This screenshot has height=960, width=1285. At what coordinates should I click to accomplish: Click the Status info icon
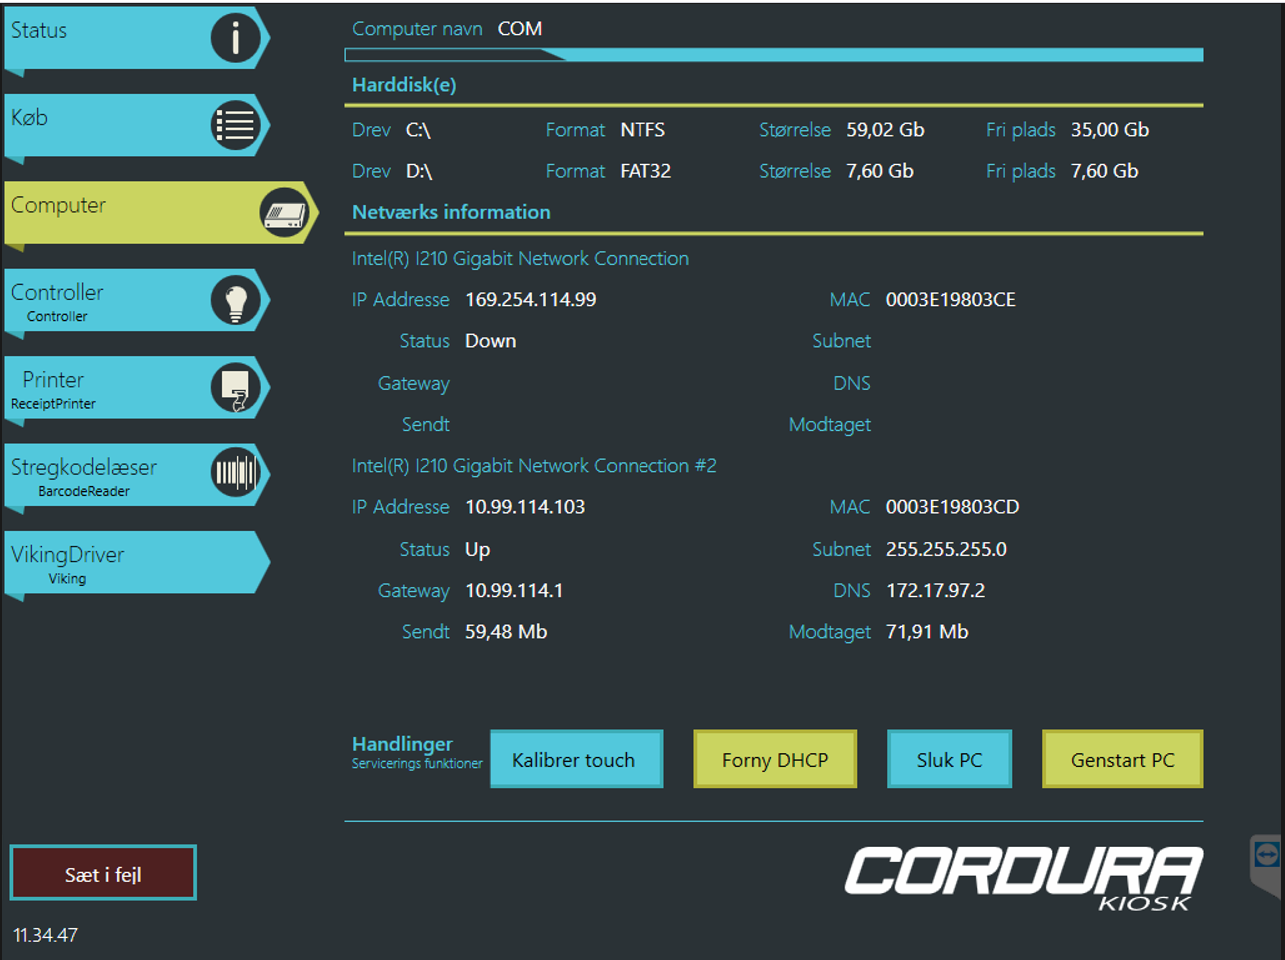click(x=235, y=38)
